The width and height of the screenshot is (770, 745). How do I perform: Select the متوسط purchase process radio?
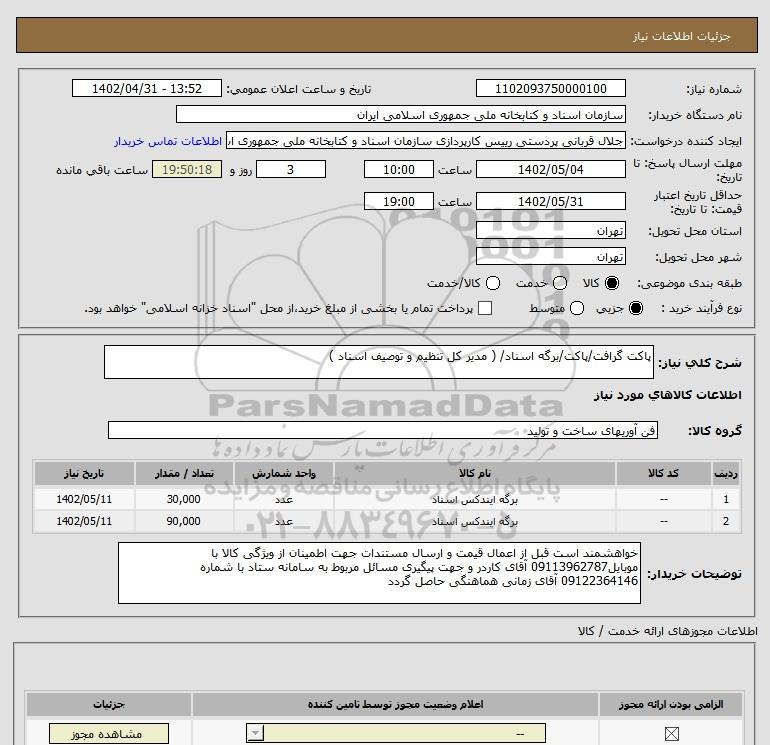[x=577, y=308]
